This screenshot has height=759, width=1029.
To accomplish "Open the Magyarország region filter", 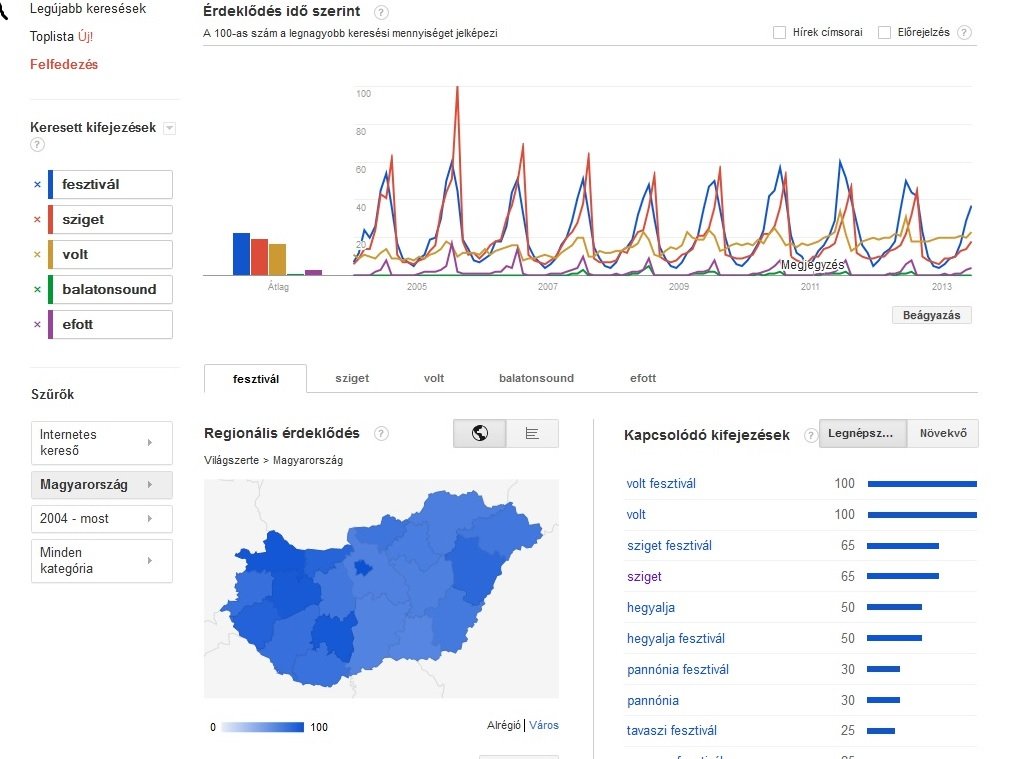I will tap(101, 485).
